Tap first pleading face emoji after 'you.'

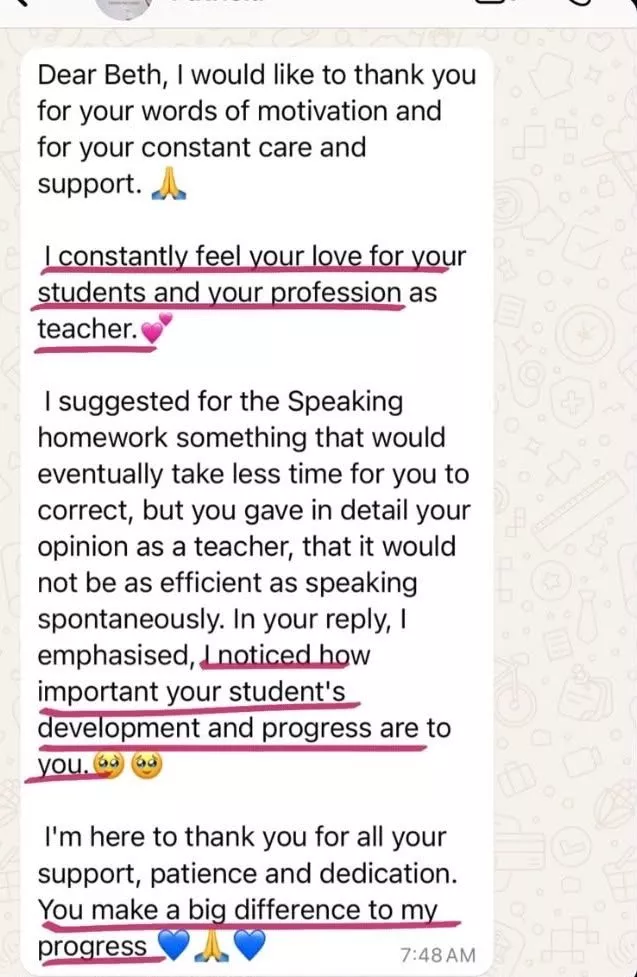click(108, 765)
